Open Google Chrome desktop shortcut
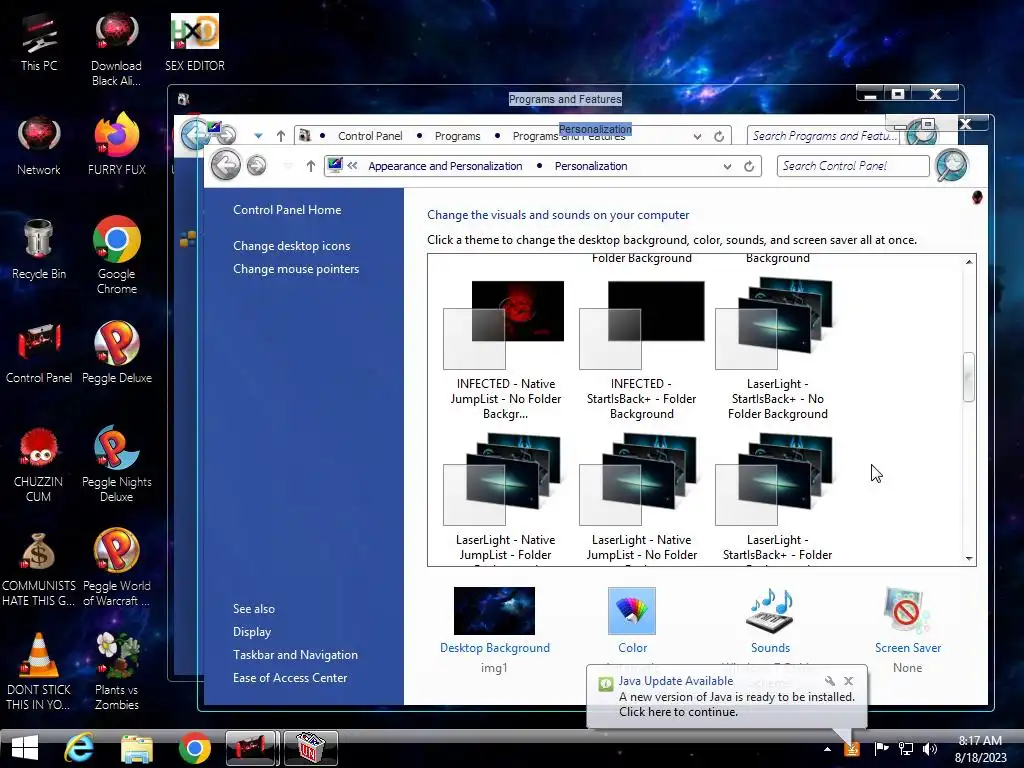This screenshot has height=768, width=1024. 116,255
